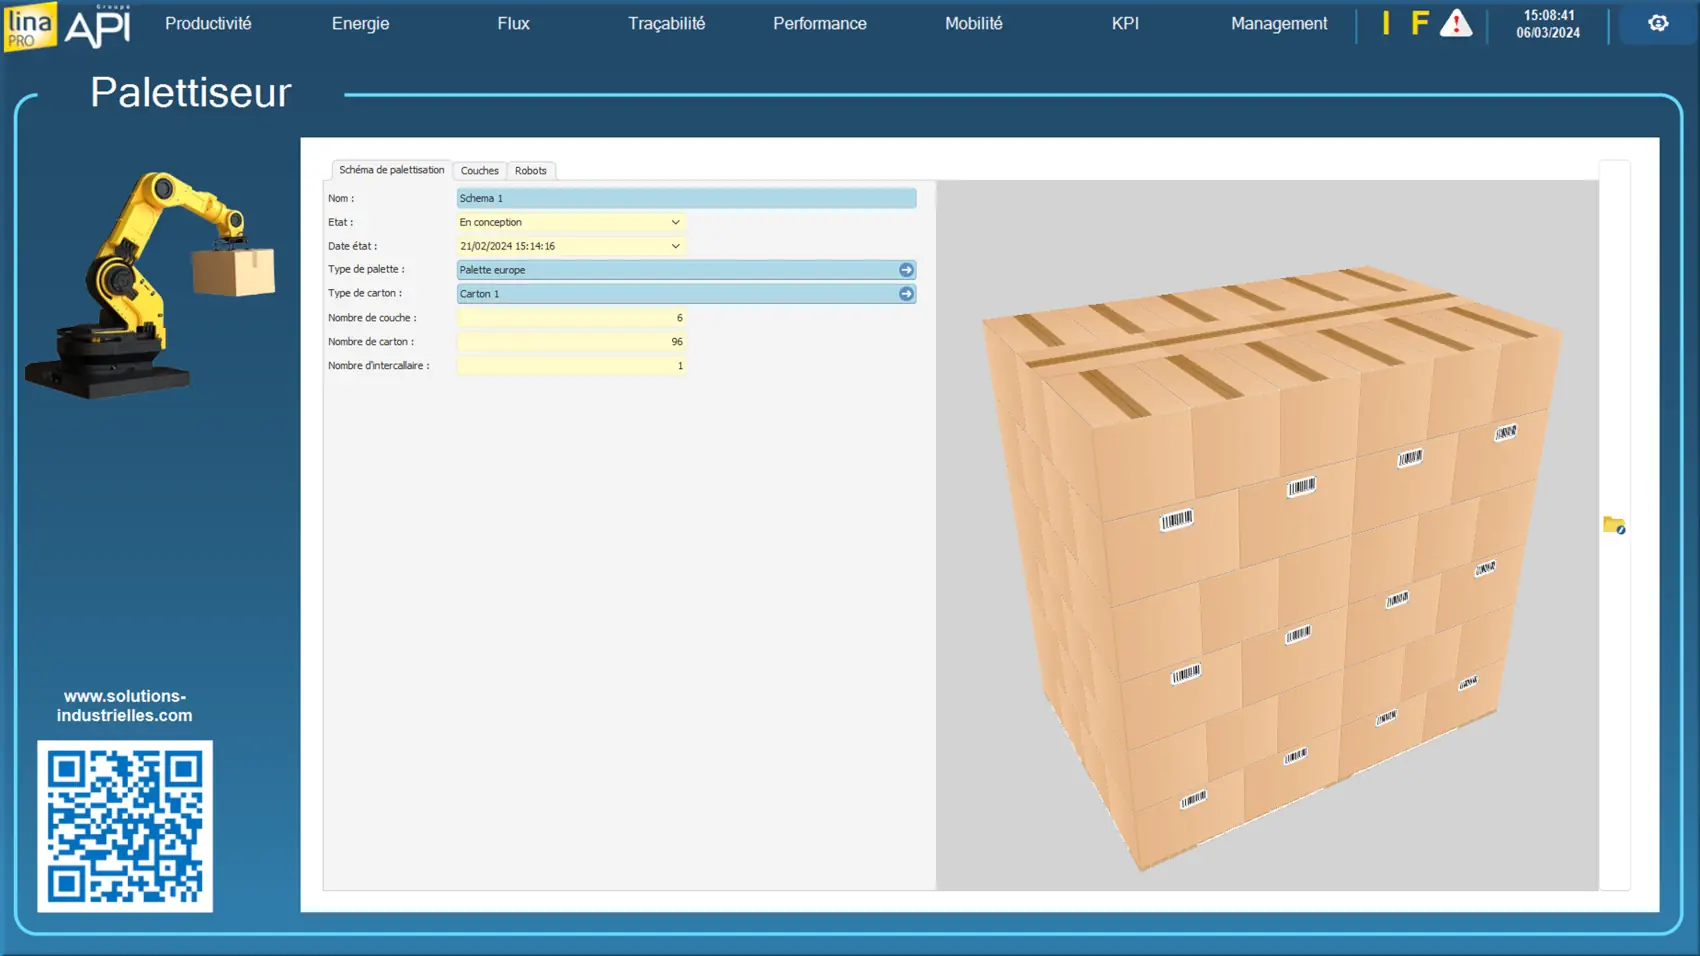Go to the KPI menu
Image resolution: width=1700 pixels, height=956 pixels.
click(x=1125, y=23)
